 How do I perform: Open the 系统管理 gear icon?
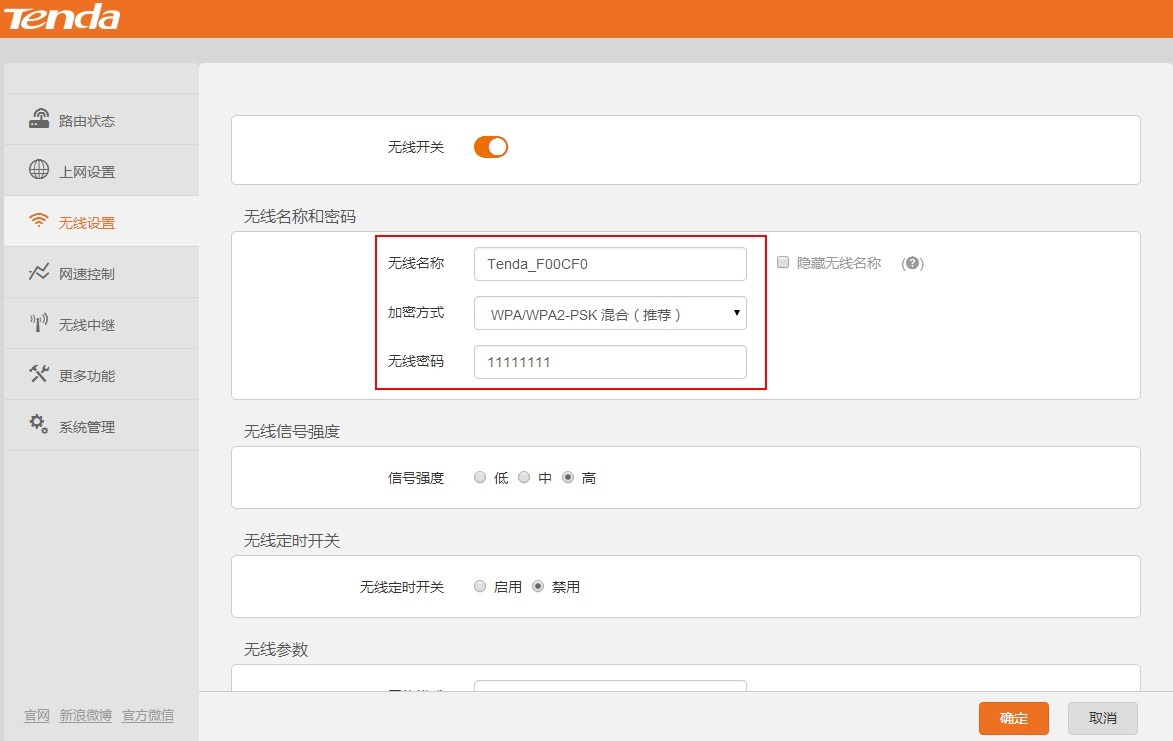click(x=36, y=424)
